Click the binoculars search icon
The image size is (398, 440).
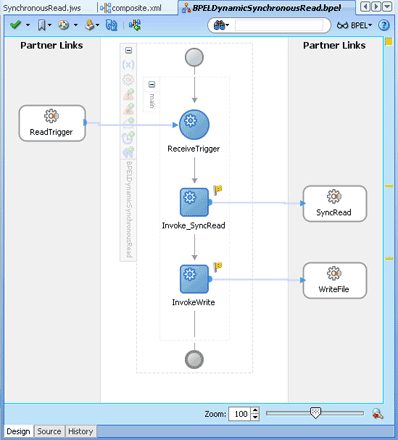click(x=219, y=25)
